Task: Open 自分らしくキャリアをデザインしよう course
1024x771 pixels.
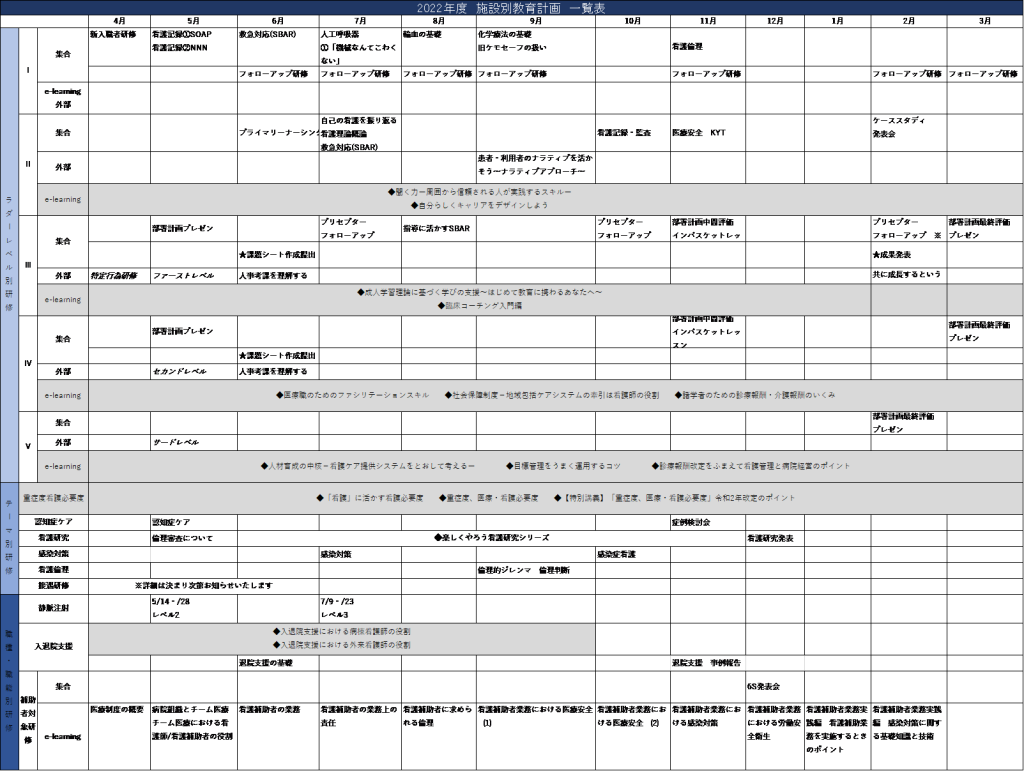Action: 479,205
